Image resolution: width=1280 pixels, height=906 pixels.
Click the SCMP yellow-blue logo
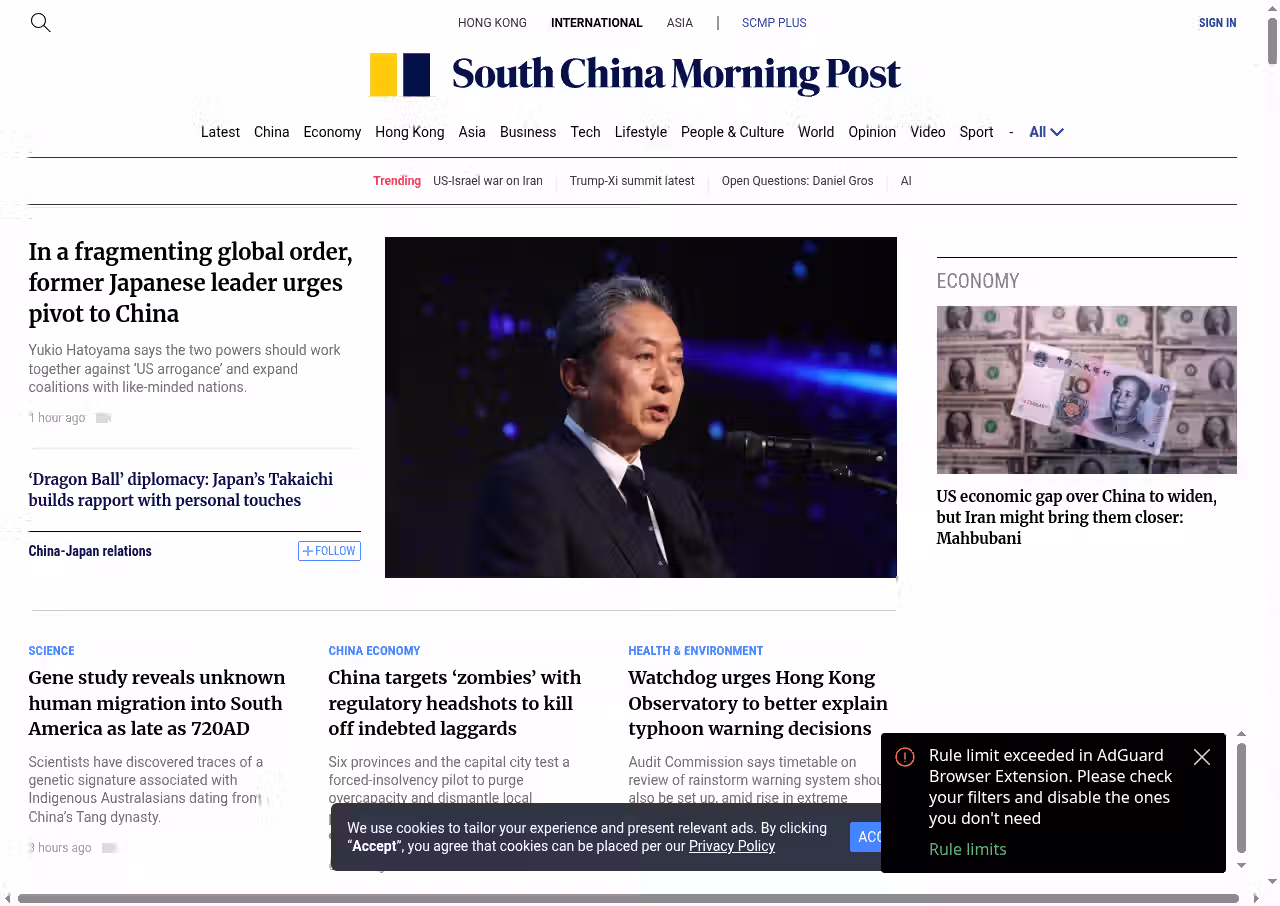(x=400, y=75)
